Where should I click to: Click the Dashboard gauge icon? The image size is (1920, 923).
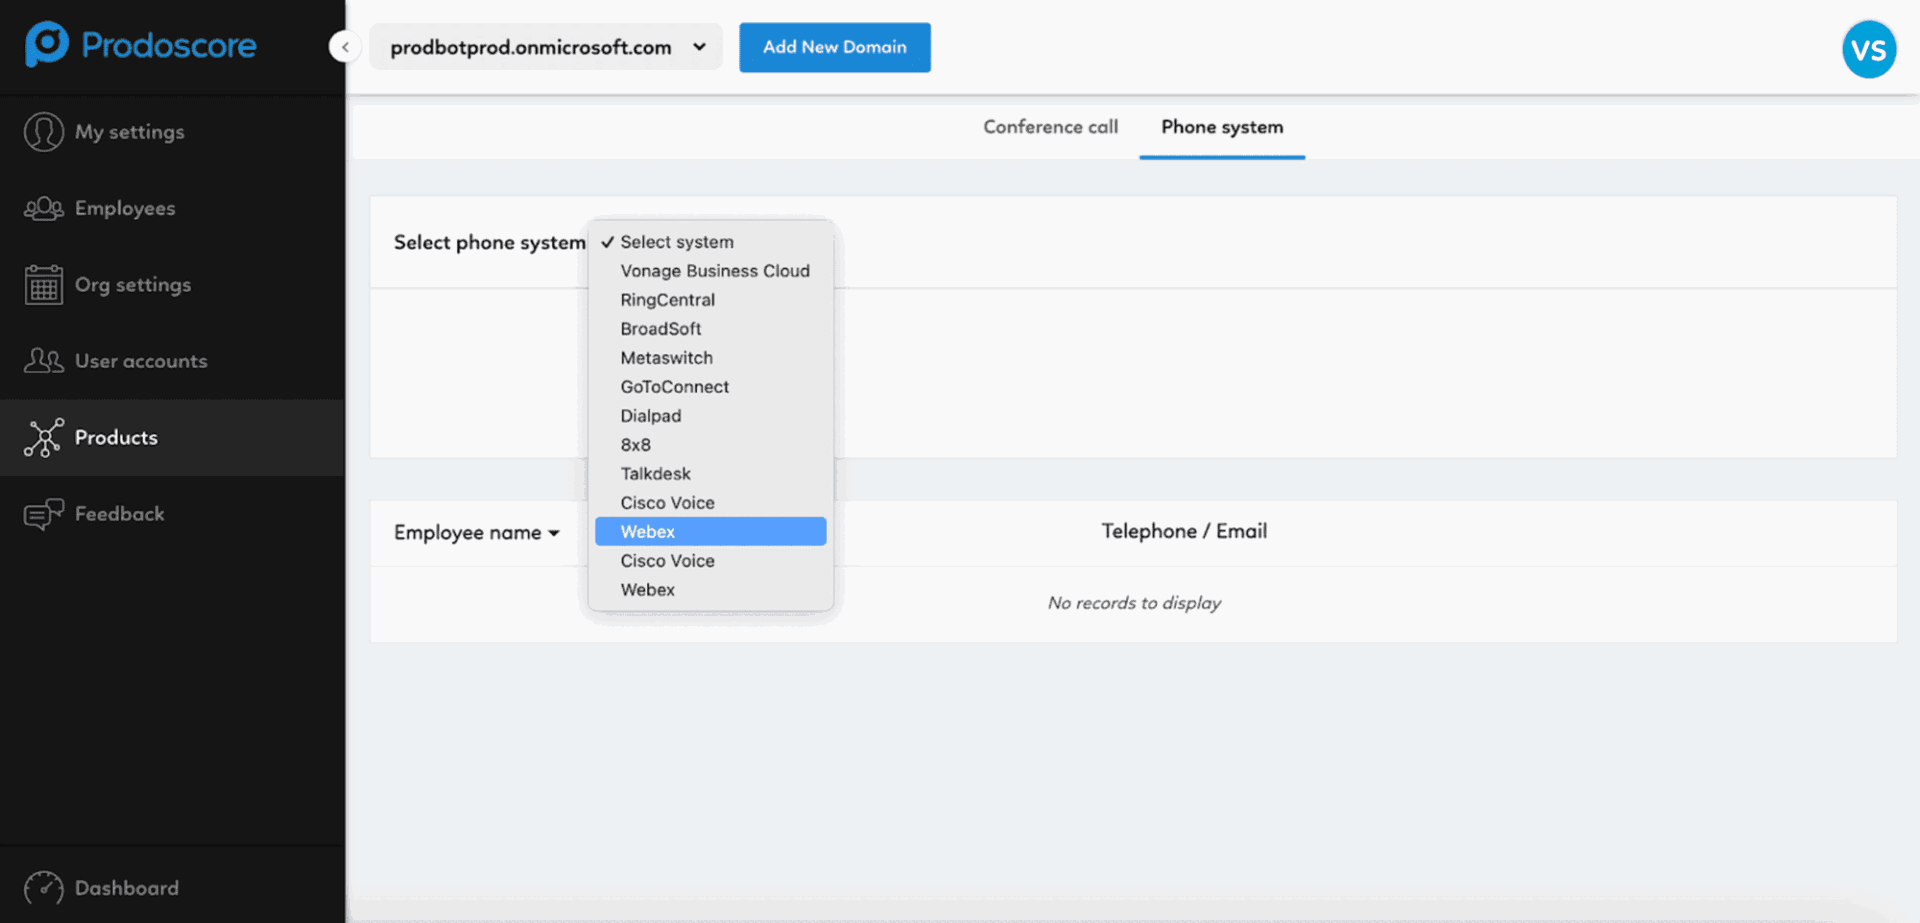[x=44, y=888]
